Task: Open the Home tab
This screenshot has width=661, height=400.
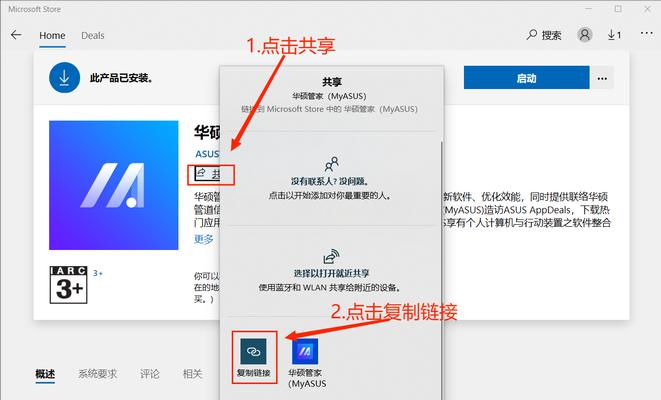Action: pyautogui.click(x=52, y=36)
